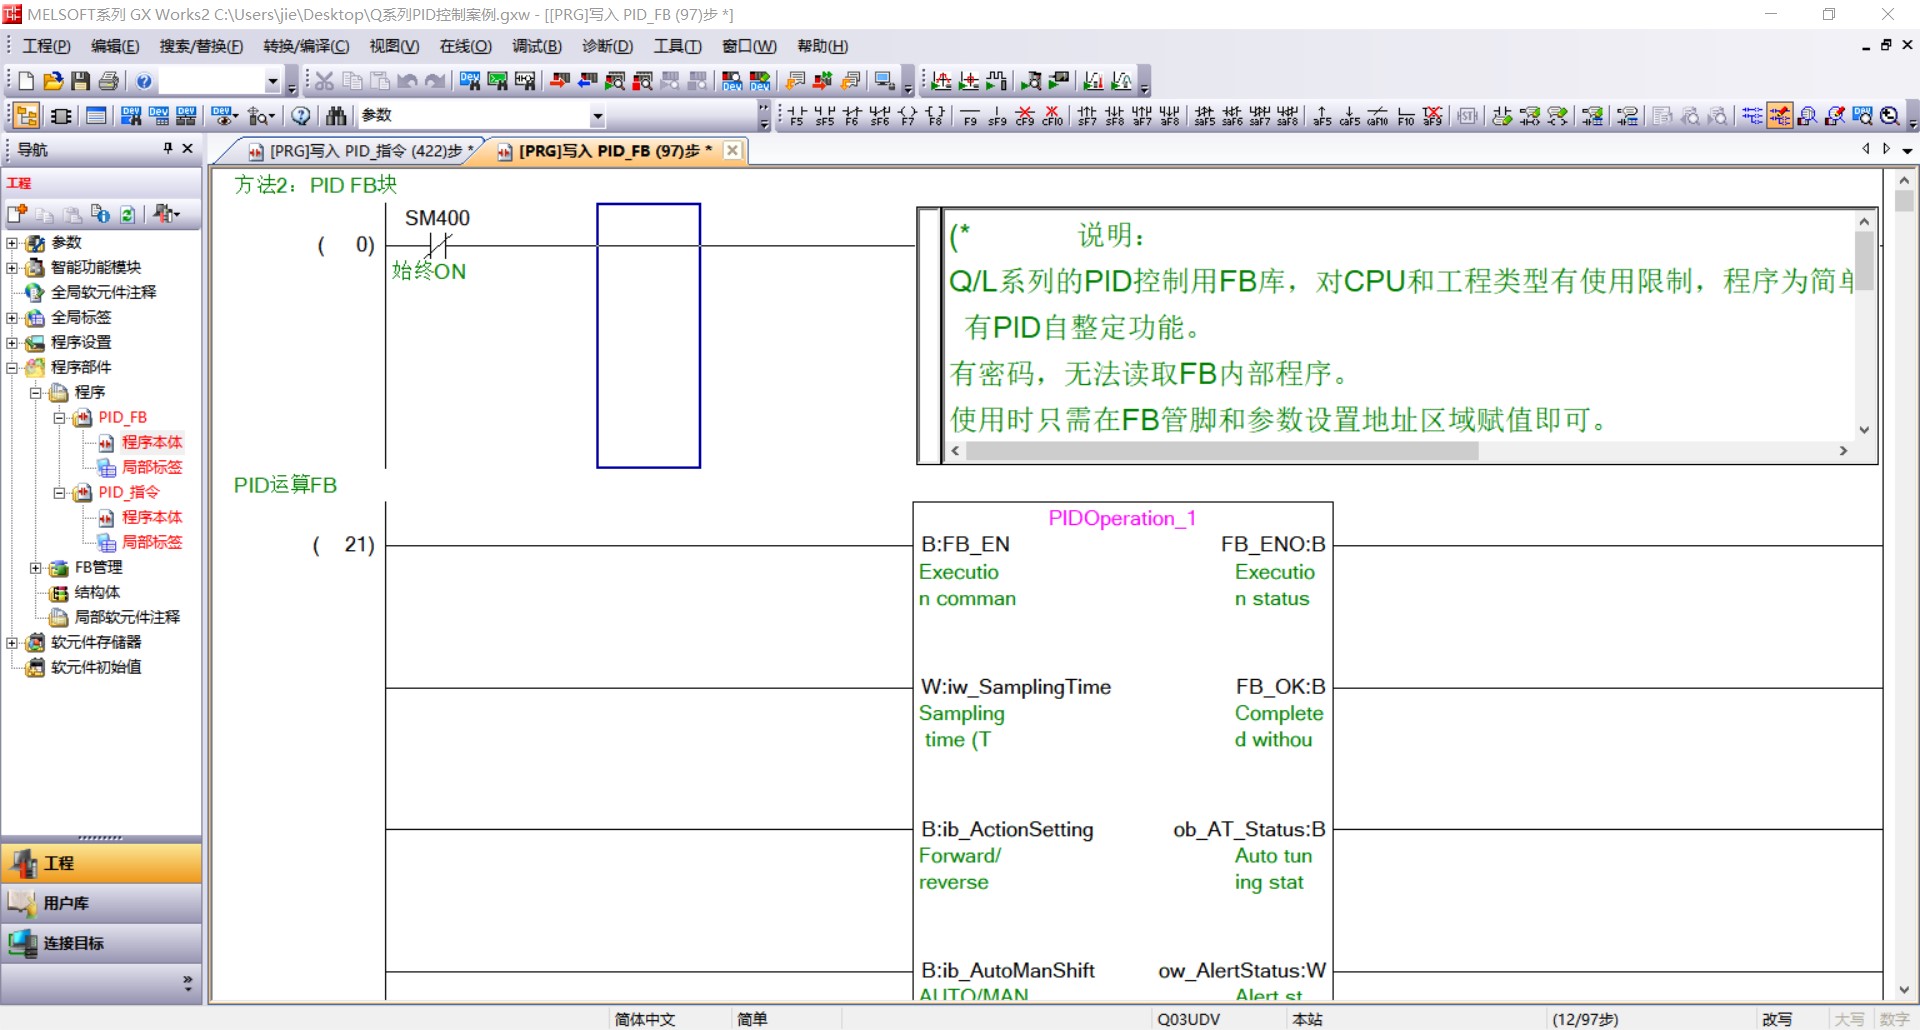Toggle the navigation window display button
The width and height of the screenshot is (1920, 1030).
(x=27, y=116)
